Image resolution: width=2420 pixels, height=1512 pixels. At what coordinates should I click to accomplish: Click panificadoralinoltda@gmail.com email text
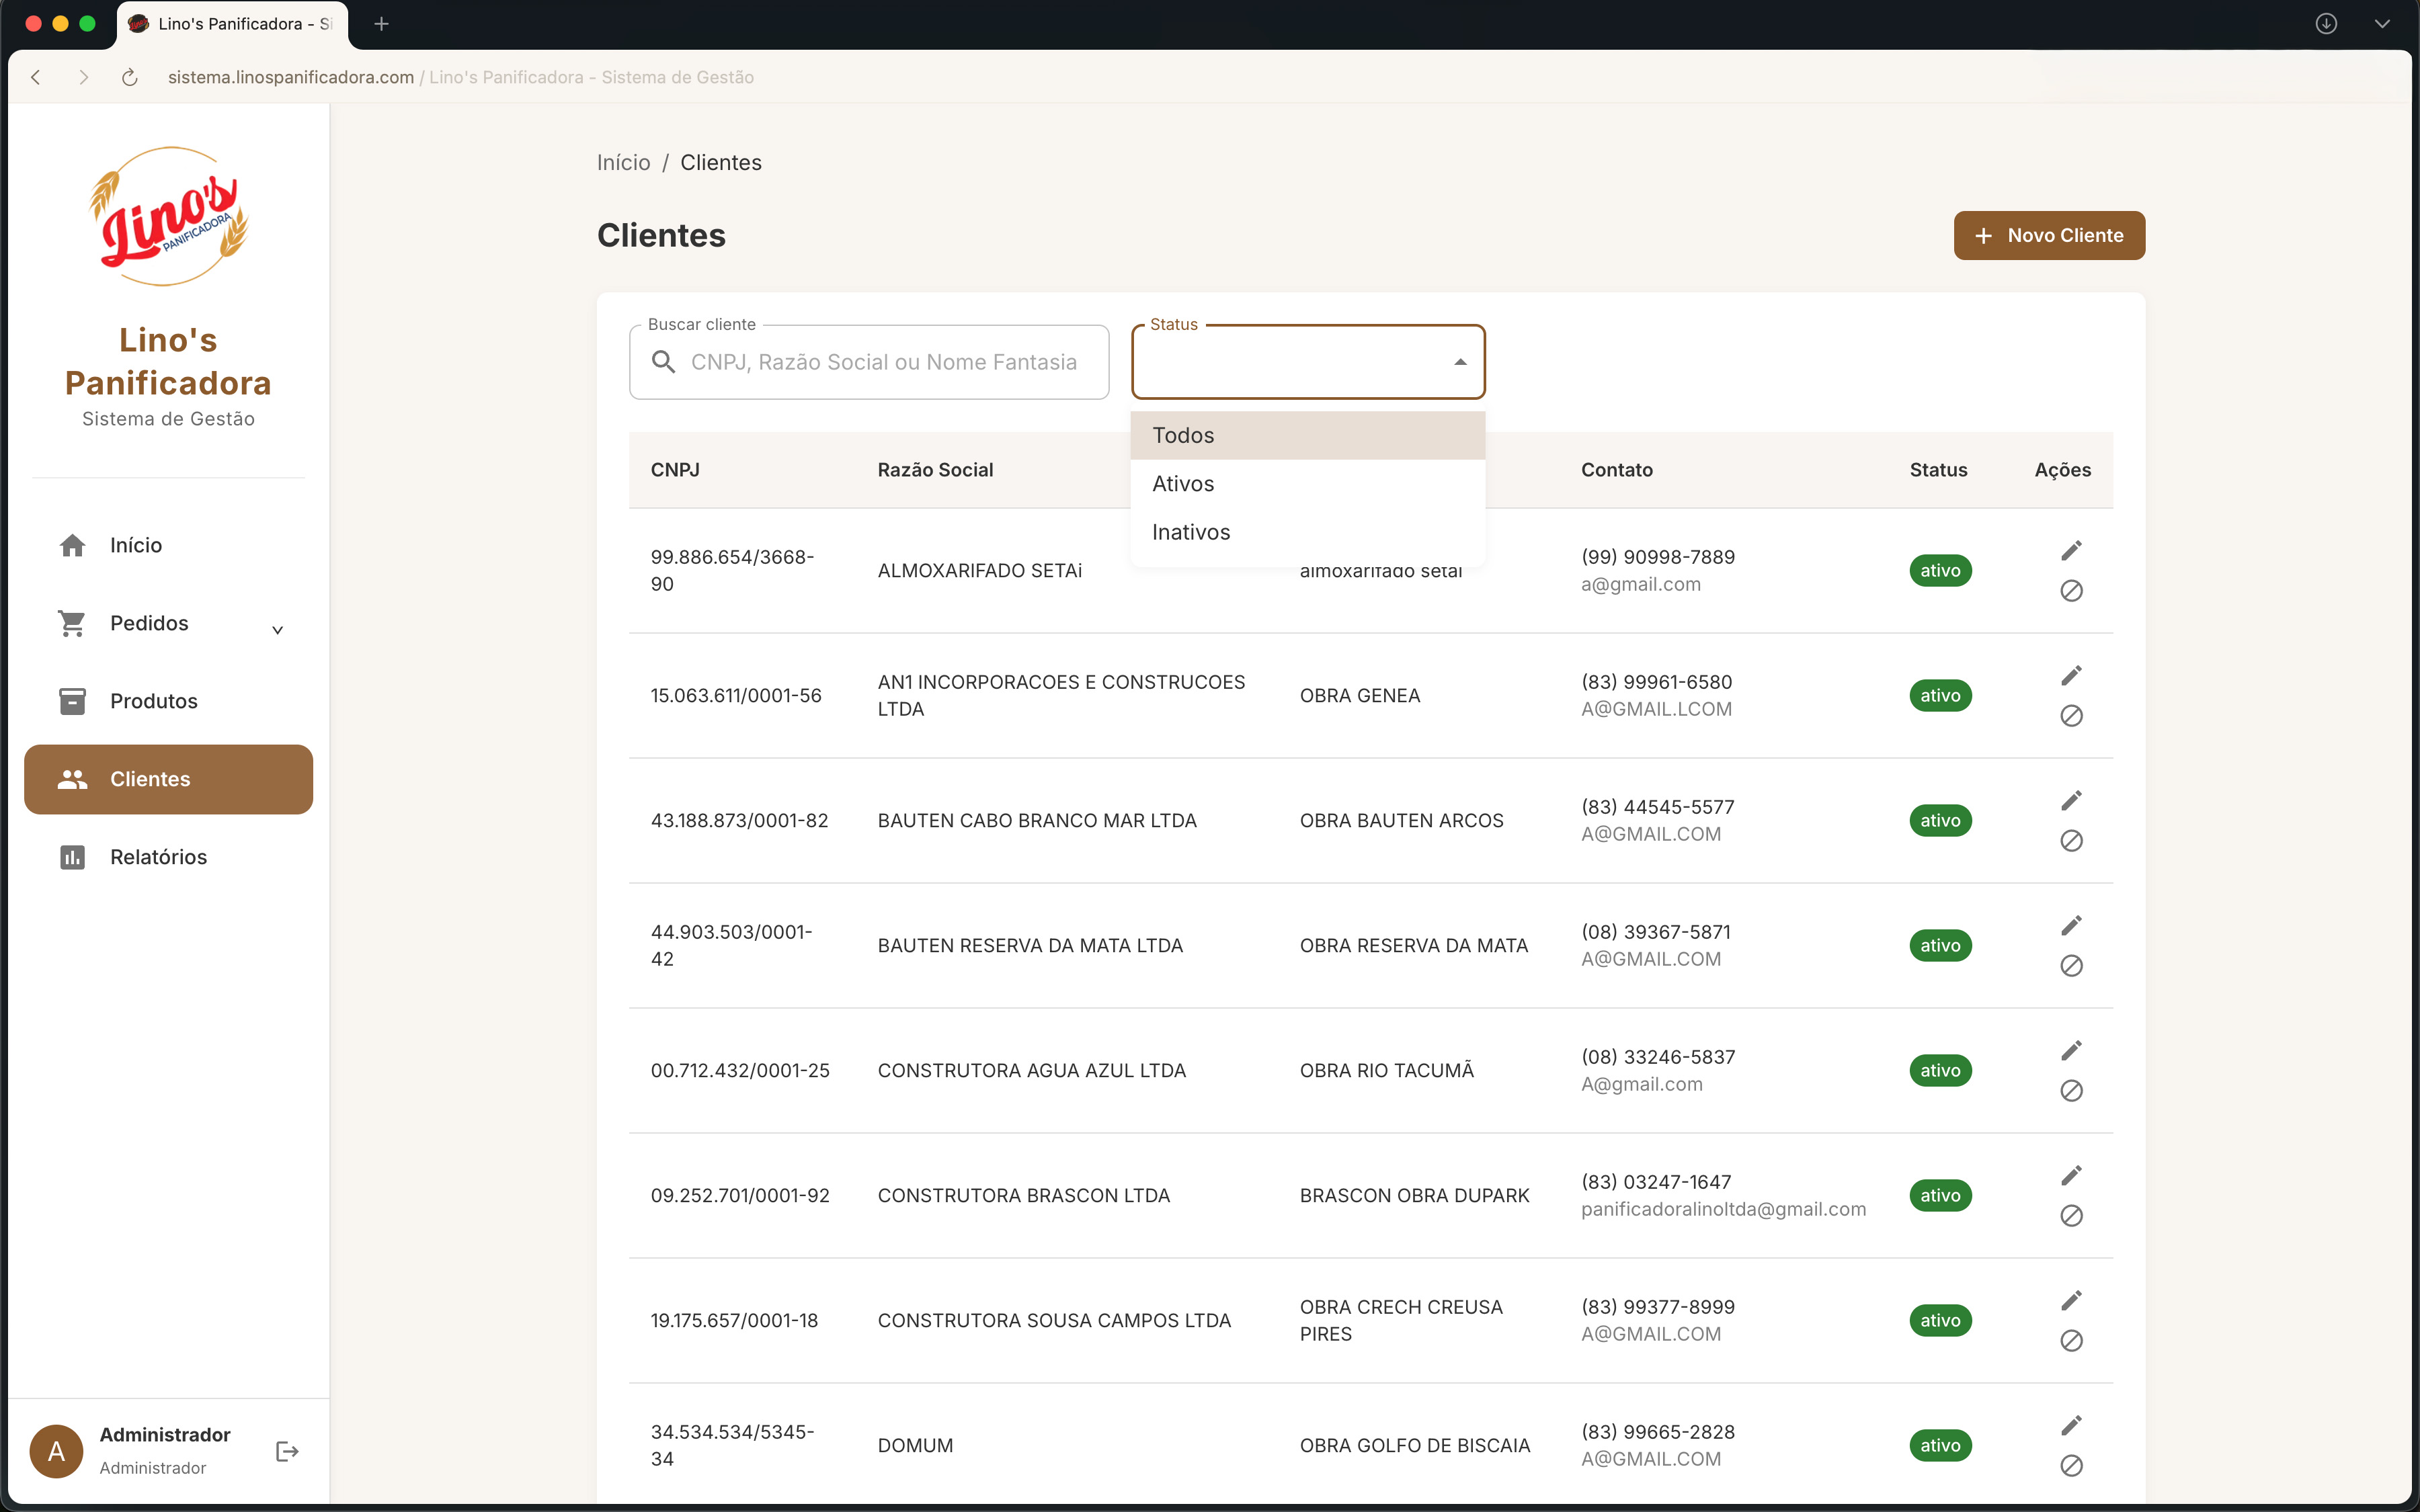point(1723,1209)
